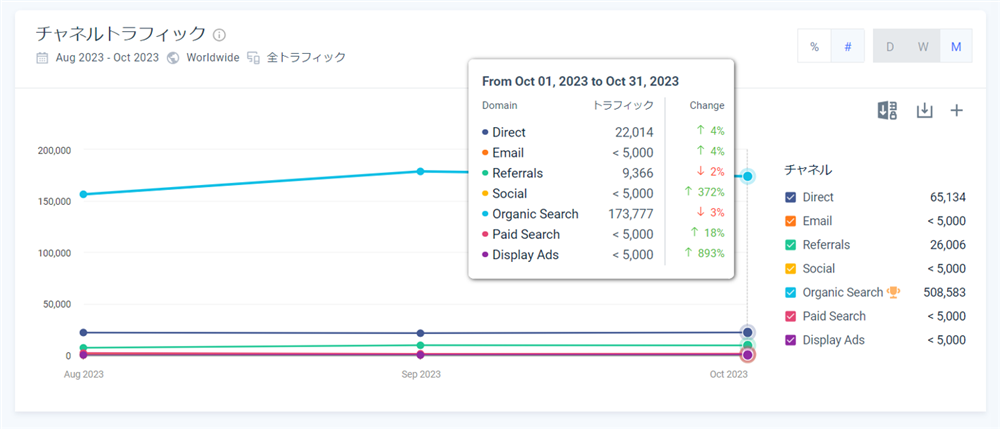1000x429 pixels.
Task: Click the Organic Search Sep 2023 data point
Action: [x=420, y=171]
